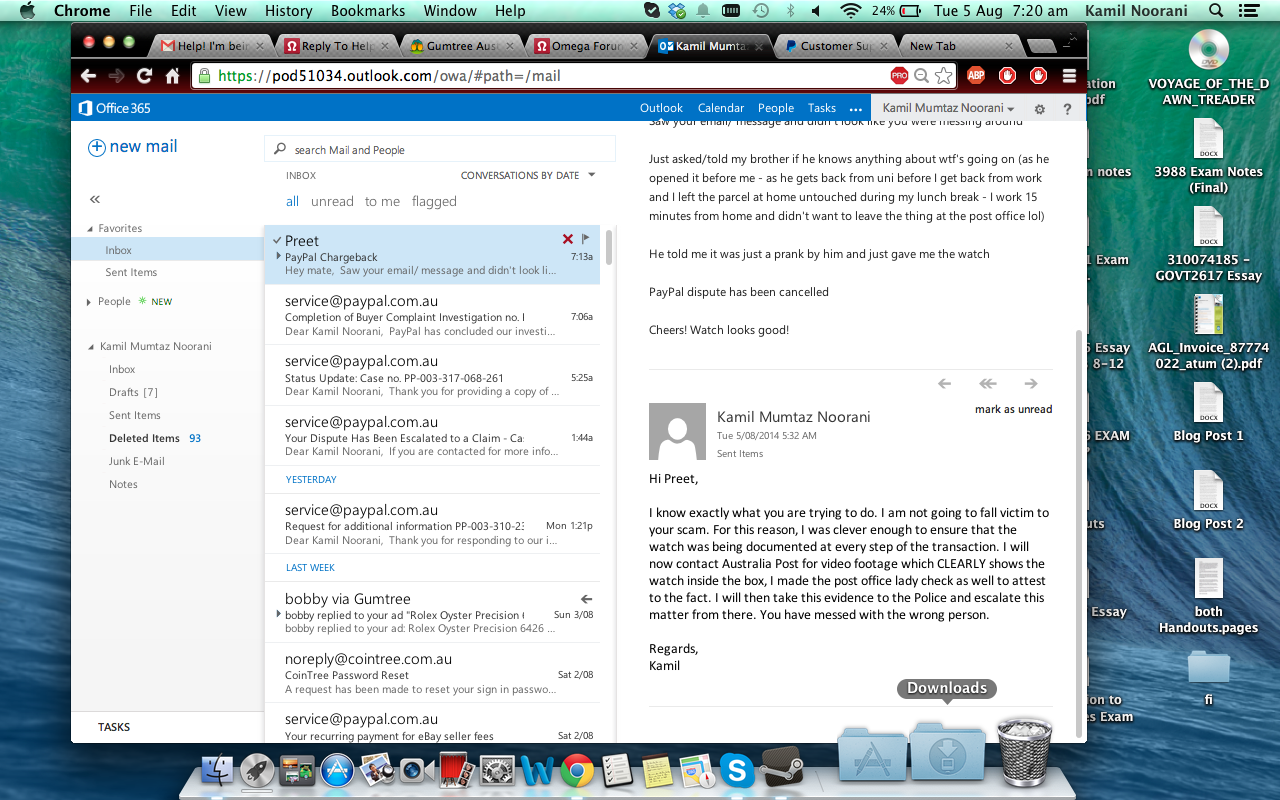The width and height of the screenshot is (1280, 800).
Task: Select the unread filter in Inbox
Action: tap(332, 201)
